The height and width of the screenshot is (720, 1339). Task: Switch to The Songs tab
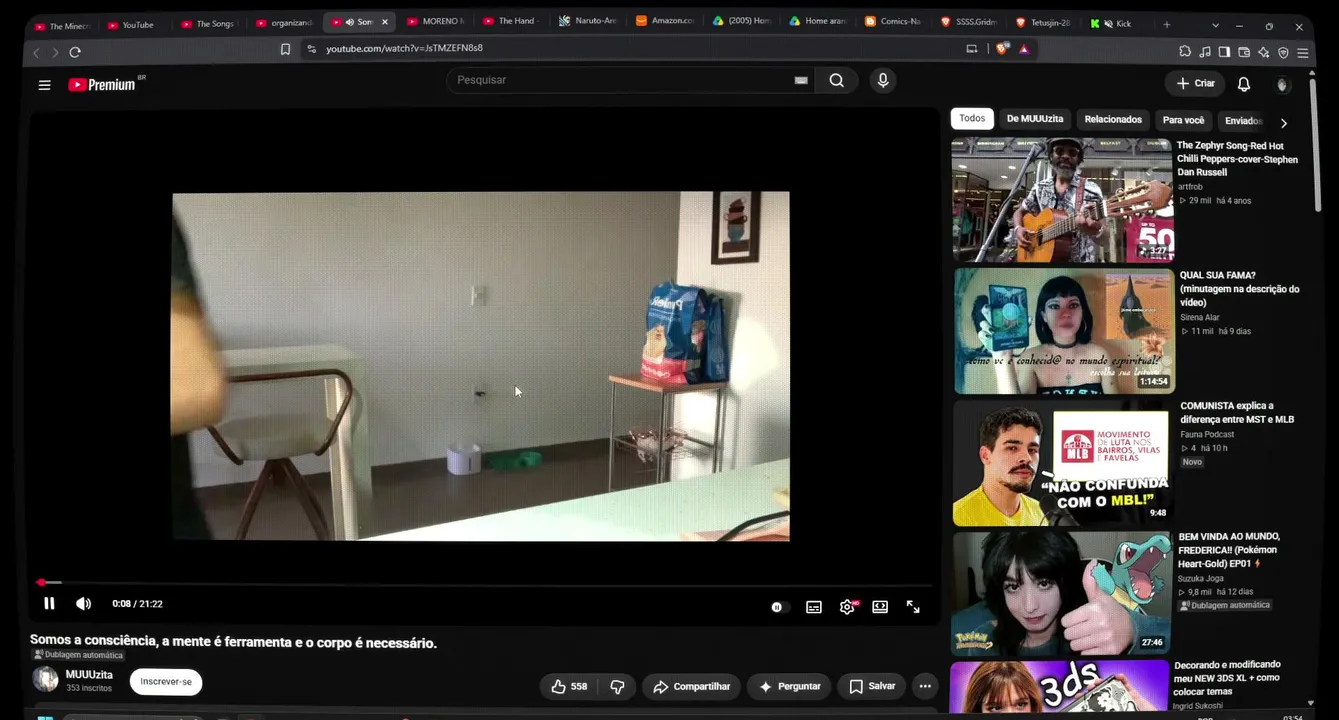pyautogui.click(x=207, y=24)
